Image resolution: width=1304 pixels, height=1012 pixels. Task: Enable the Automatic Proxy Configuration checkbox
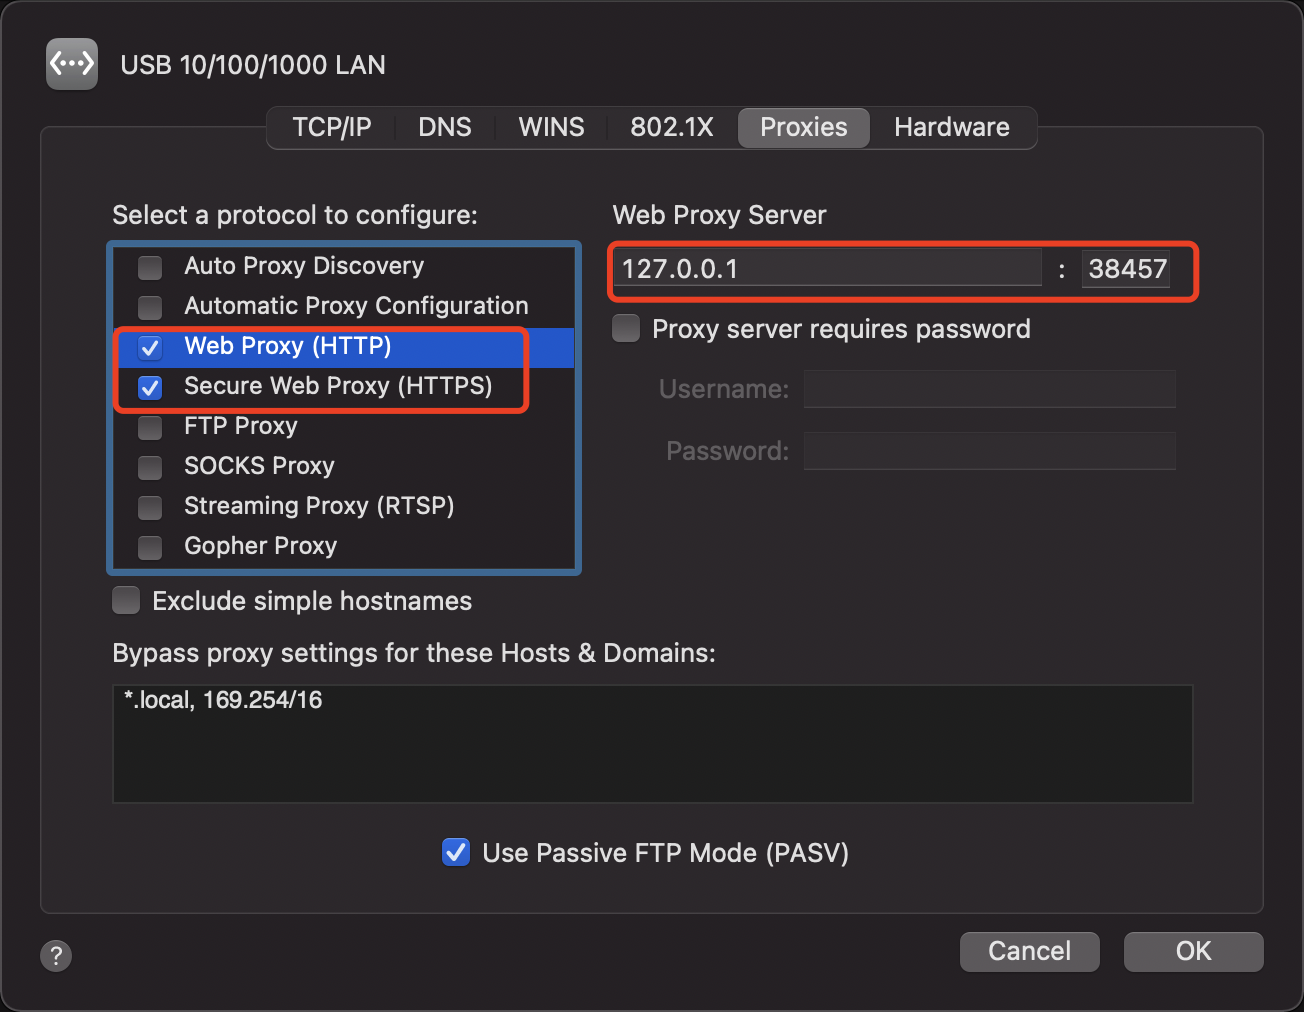pyautogui.click(x=150, y=307)
